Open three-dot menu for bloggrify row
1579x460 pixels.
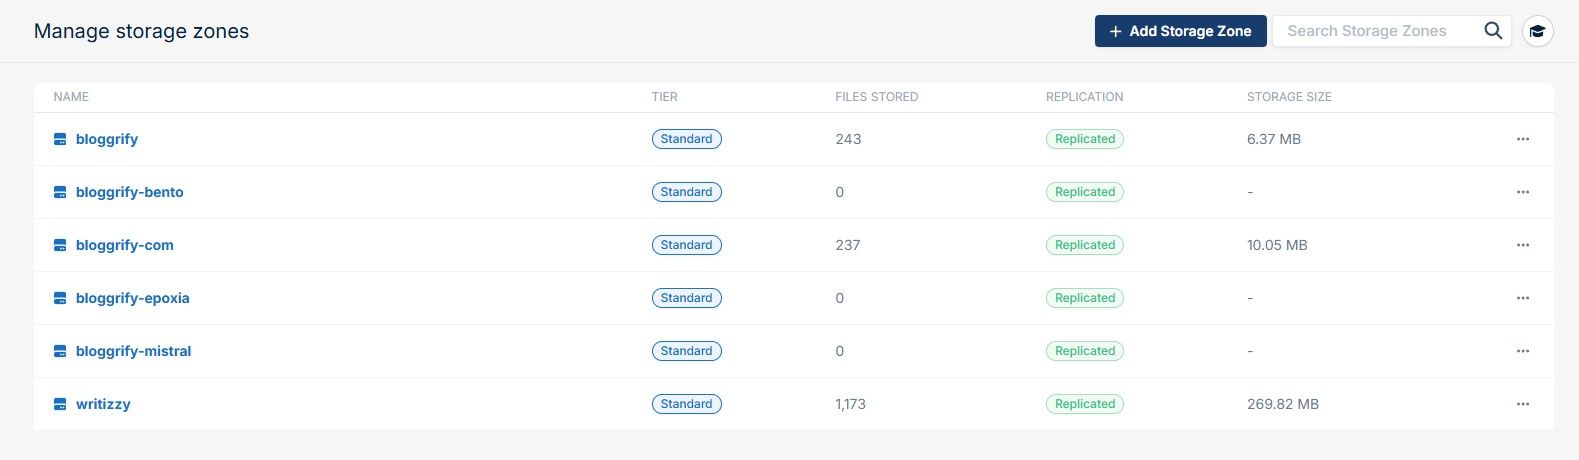(1522, 139)
